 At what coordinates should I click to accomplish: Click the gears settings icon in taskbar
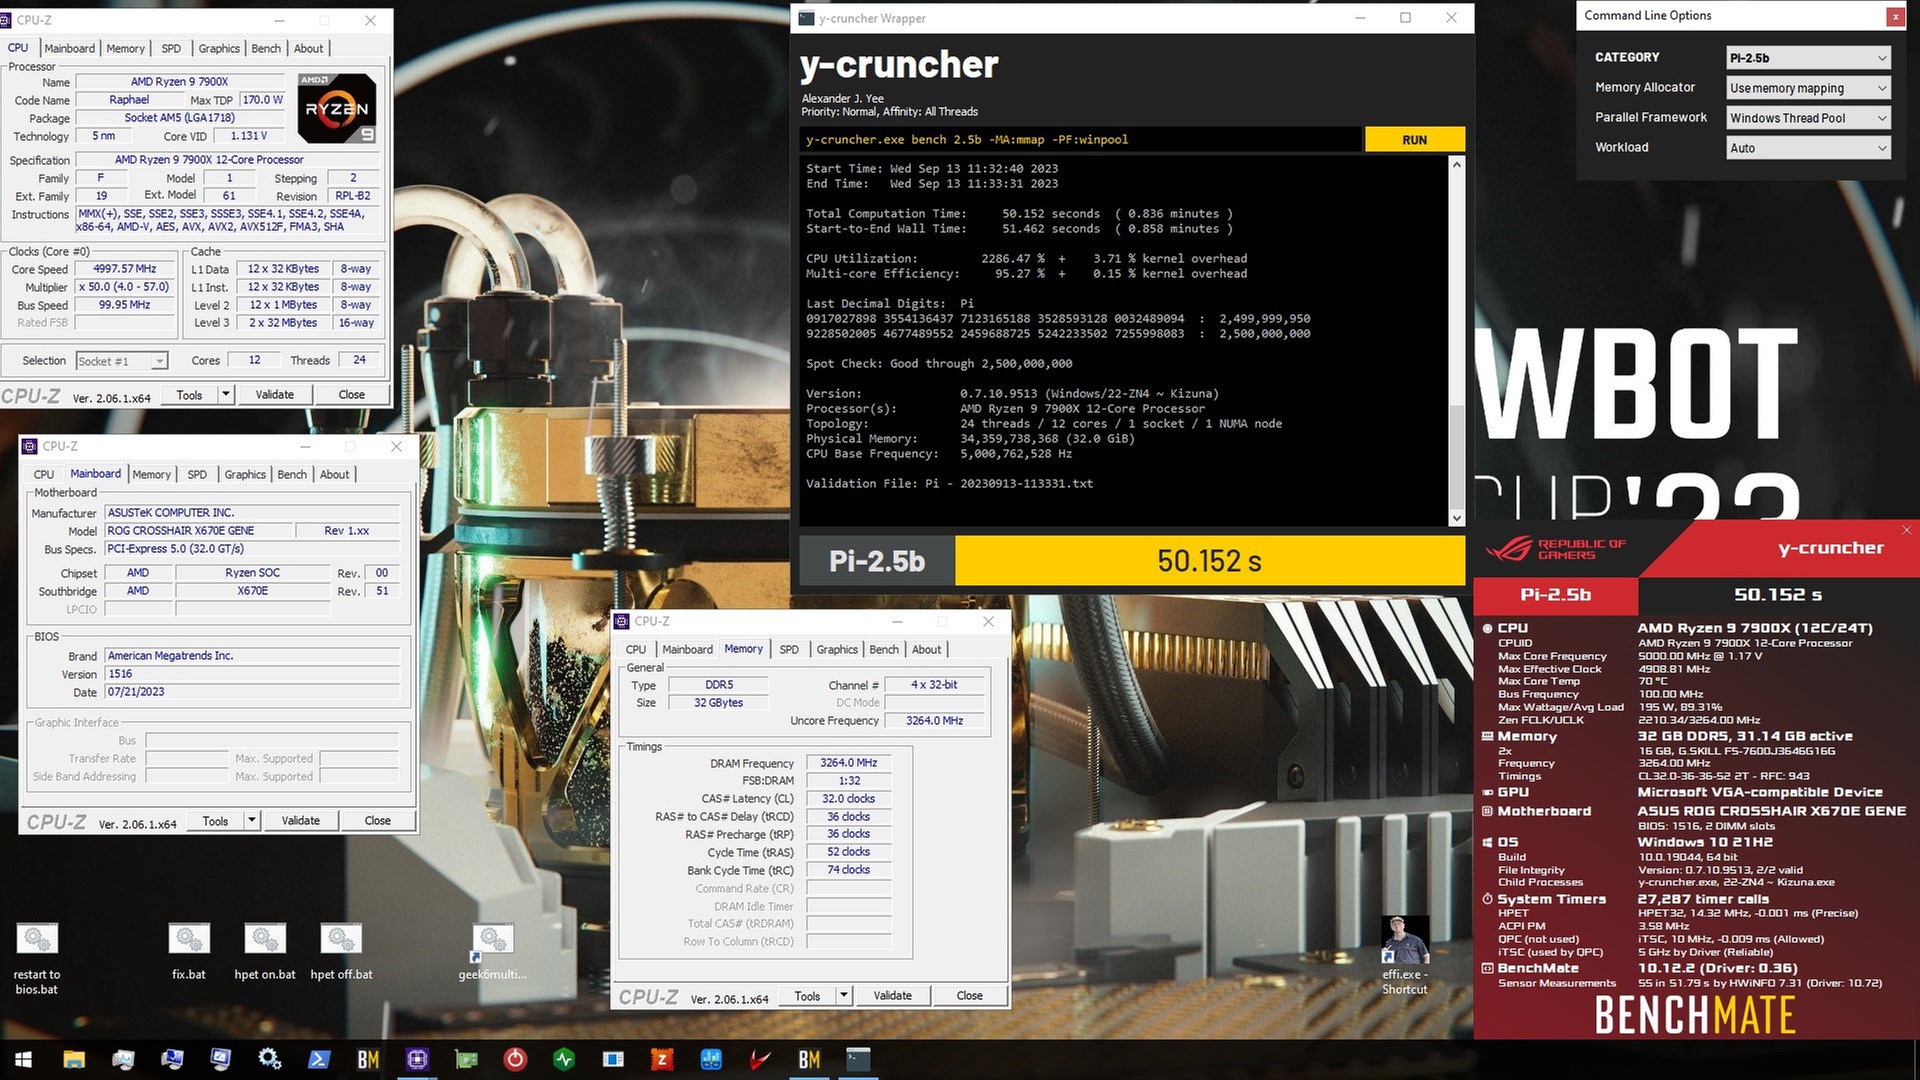[x=269, y=1059]
